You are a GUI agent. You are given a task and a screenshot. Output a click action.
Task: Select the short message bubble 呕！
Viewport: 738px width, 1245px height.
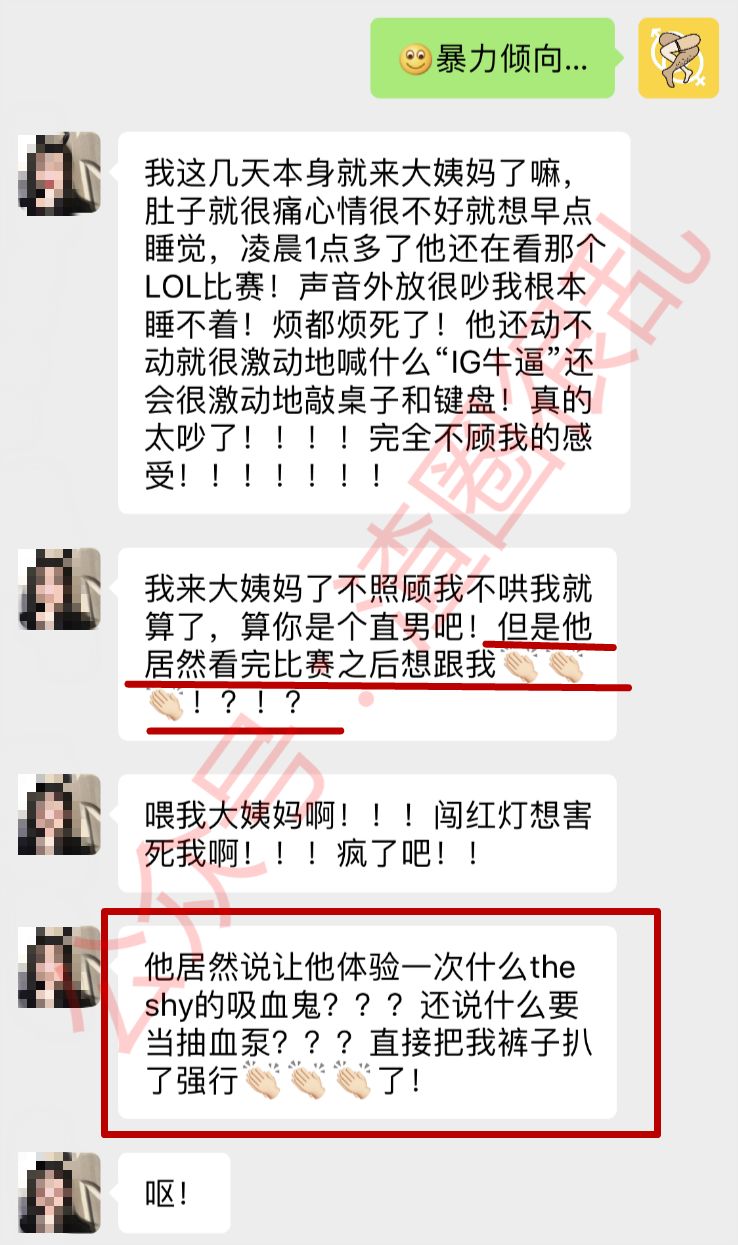pyautogui.click(x=174, y=1193)
